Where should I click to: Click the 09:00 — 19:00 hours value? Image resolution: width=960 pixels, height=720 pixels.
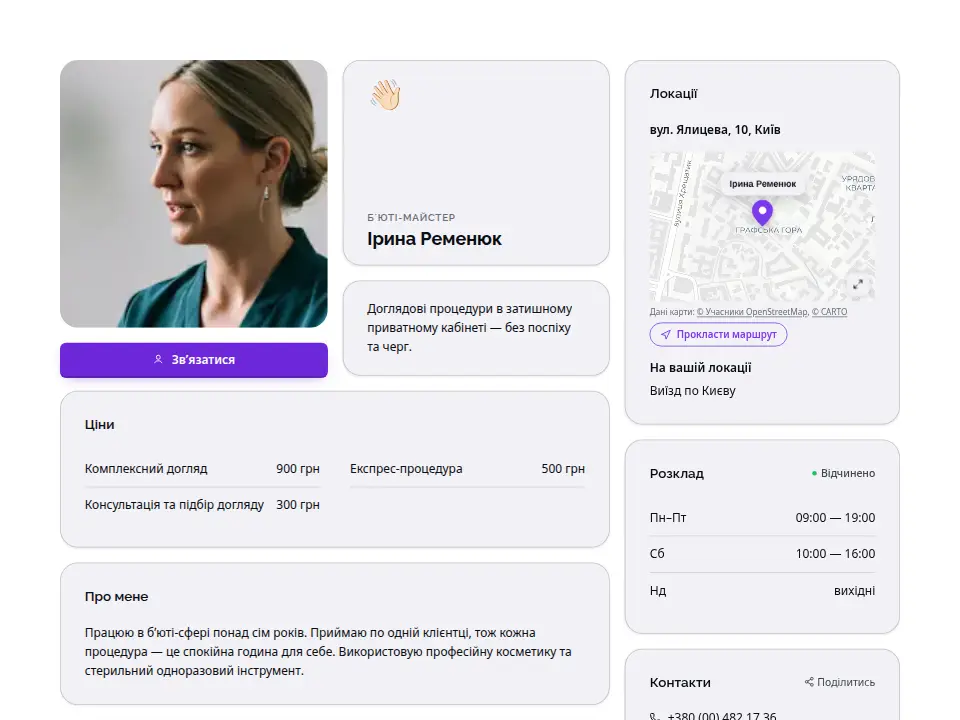click(835, 518)
